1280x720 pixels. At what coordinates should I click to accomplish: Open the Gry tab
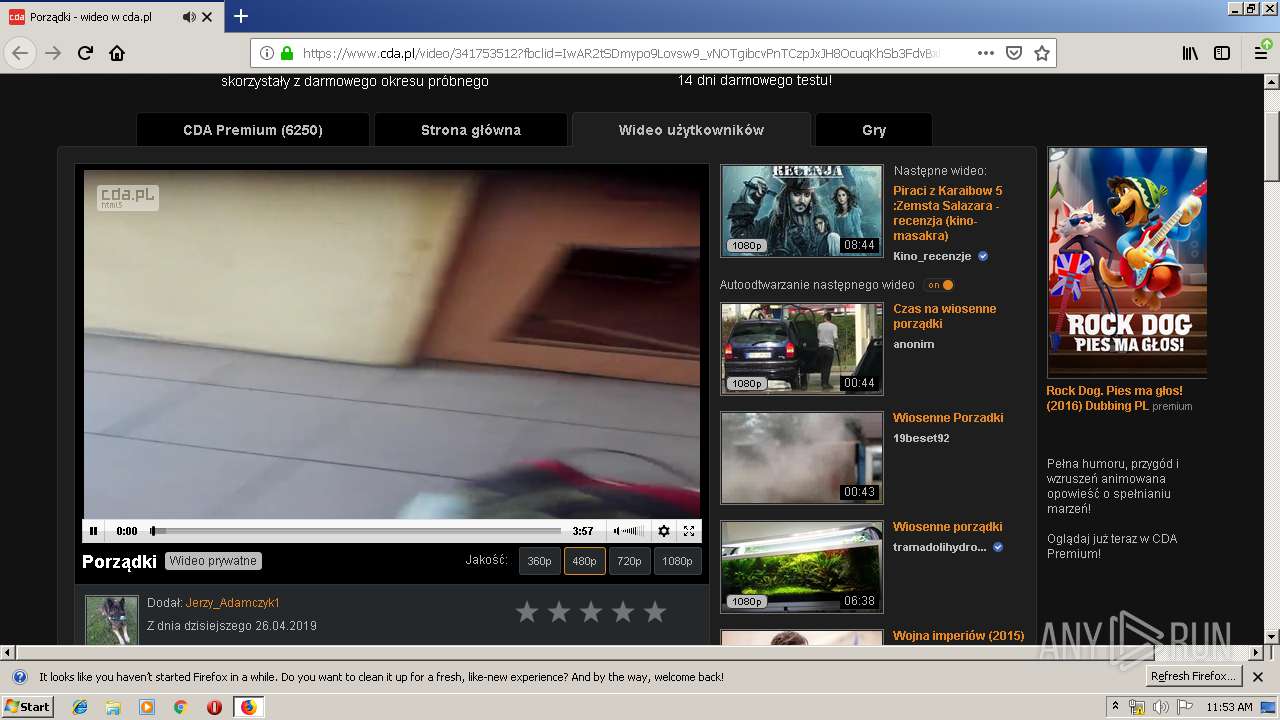pyautogui.click(x=874, y=130)
